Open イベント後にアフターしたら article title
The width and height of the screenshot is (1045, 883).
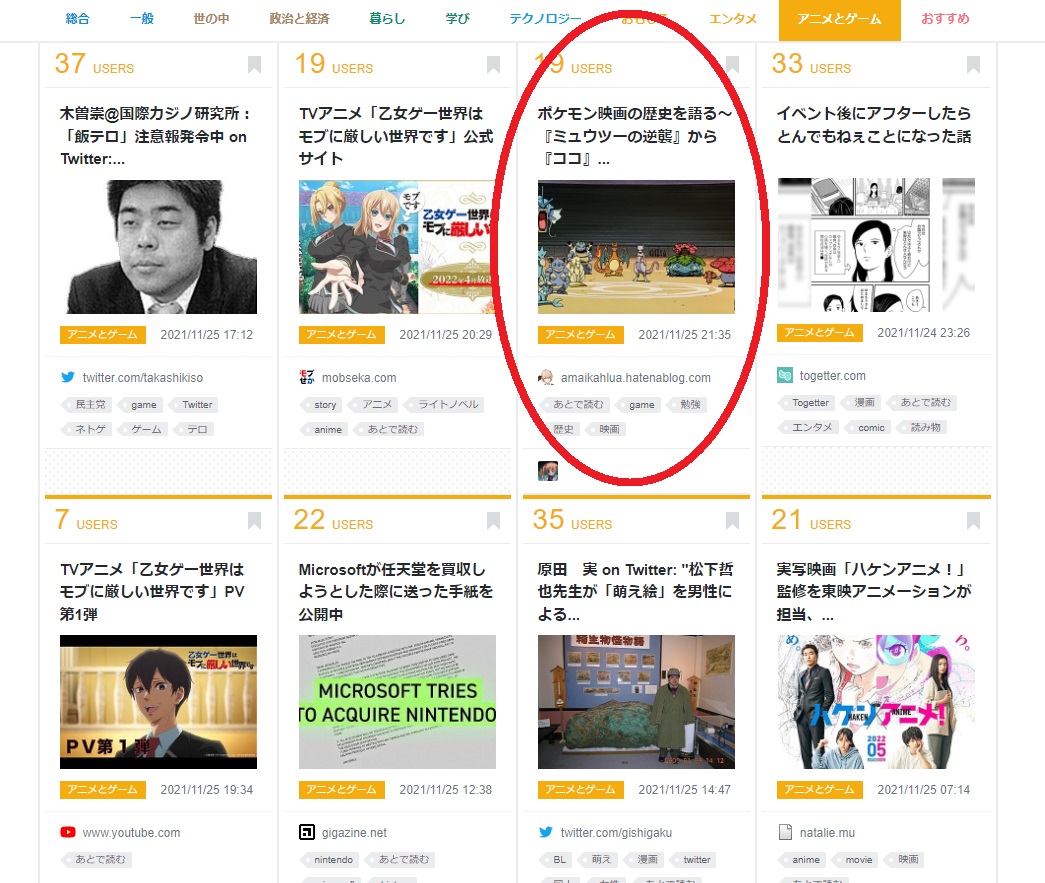[x=874, y=125]
